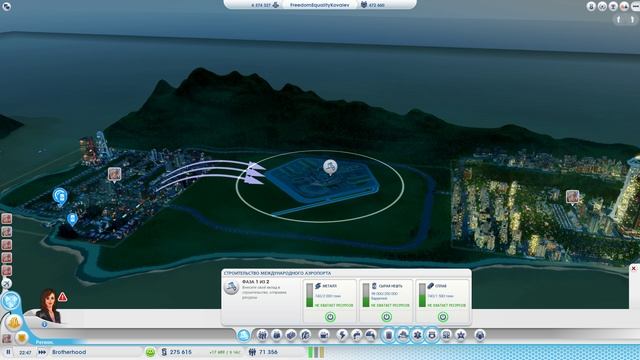
Task: Click the region funds 8 374 327 at top
Action: [x=261, y=5]
